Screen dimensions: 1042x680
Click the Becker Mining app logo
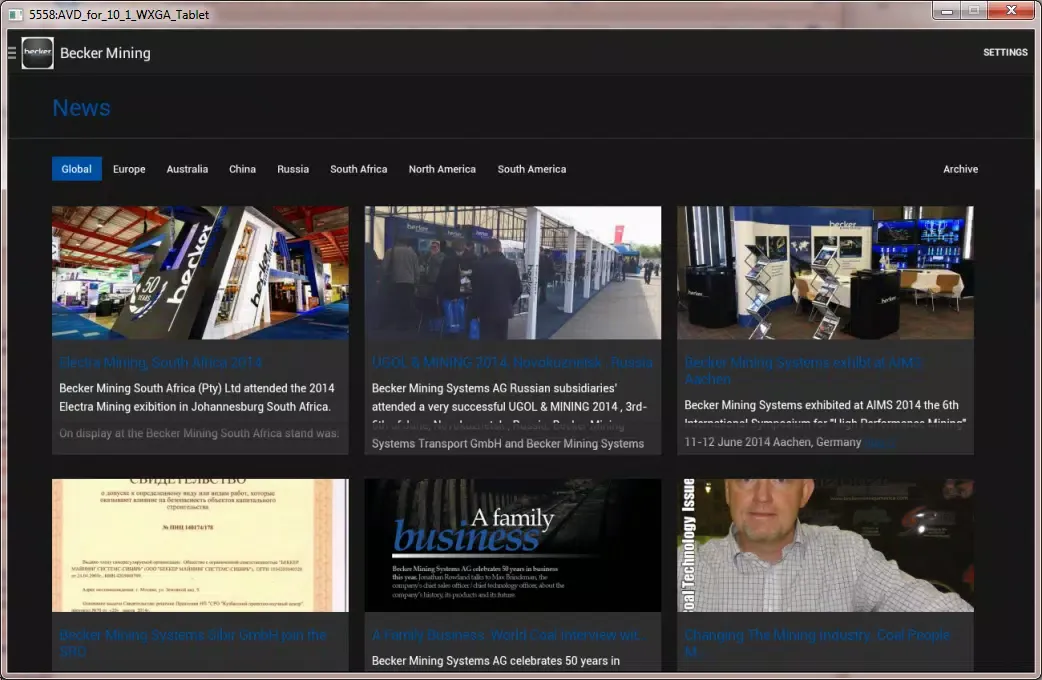(x=38, y=53)
